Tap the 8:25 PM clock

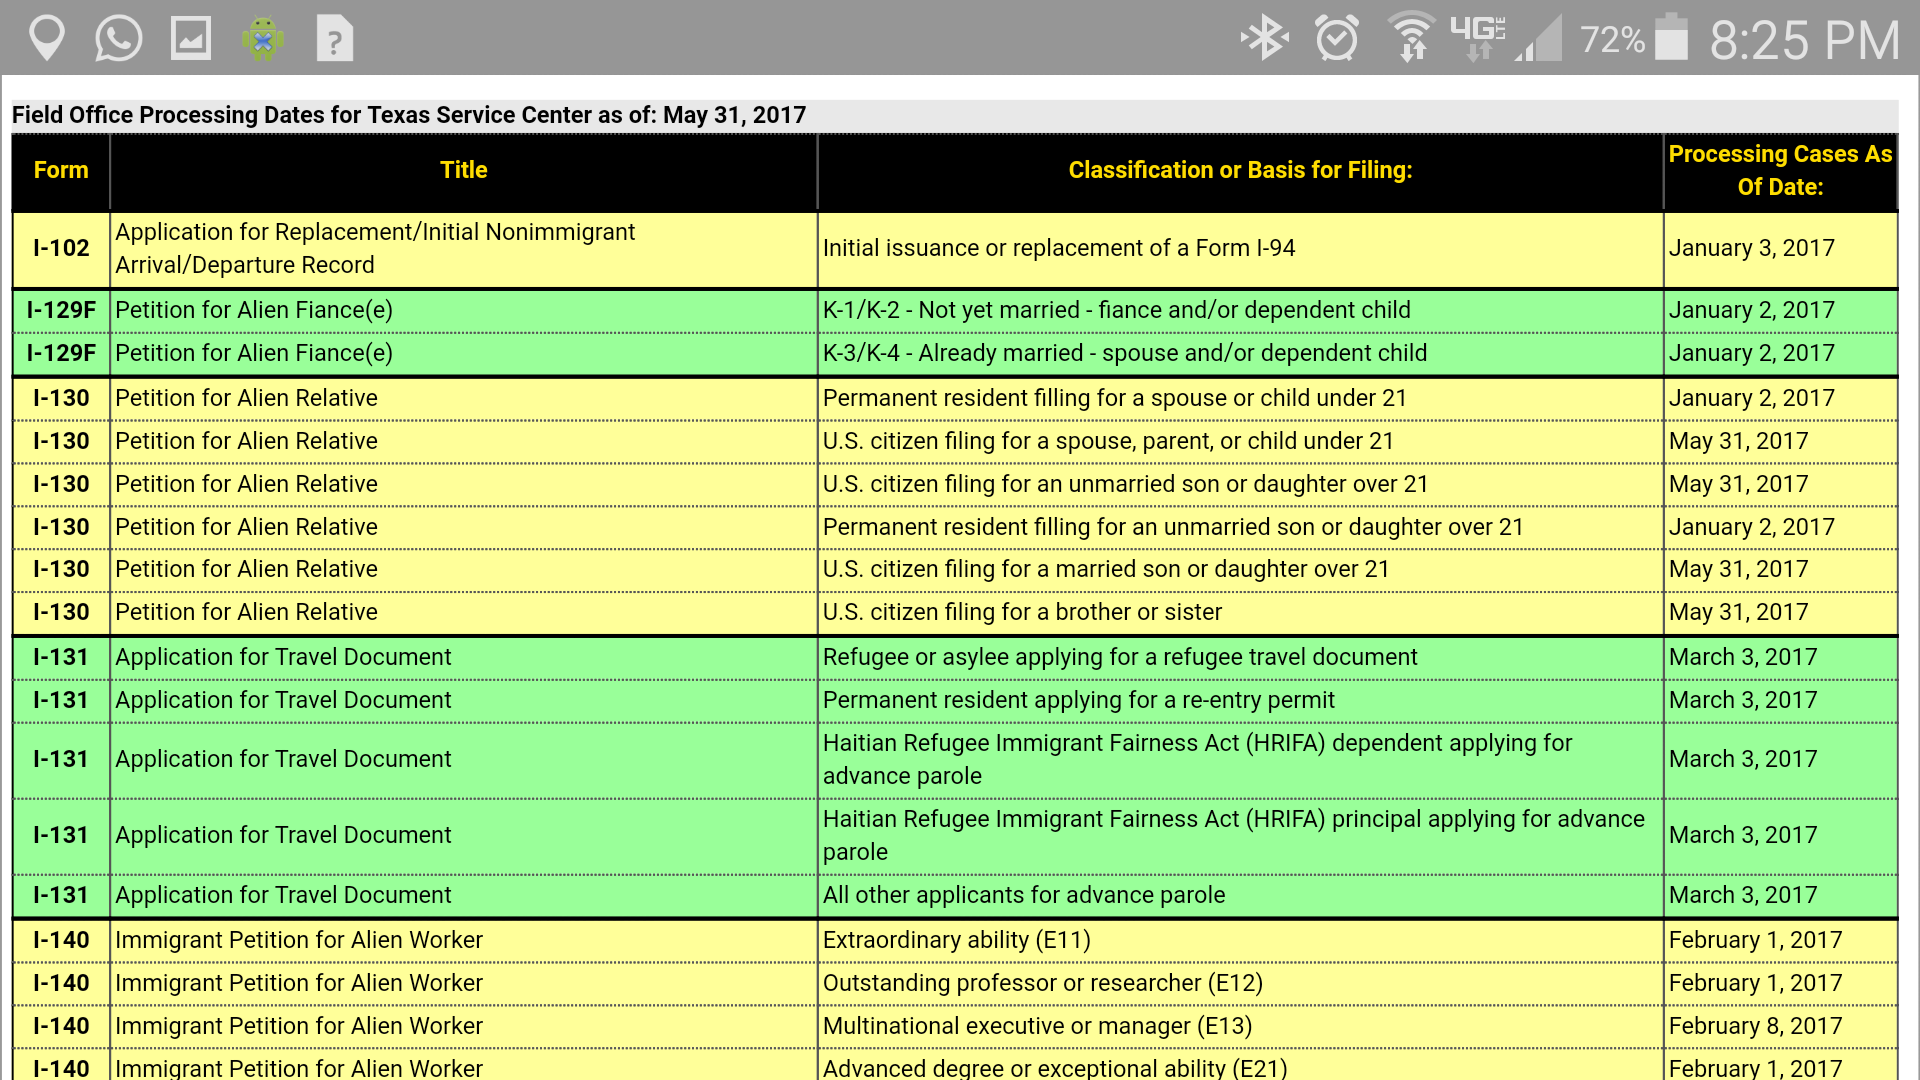1804,40
